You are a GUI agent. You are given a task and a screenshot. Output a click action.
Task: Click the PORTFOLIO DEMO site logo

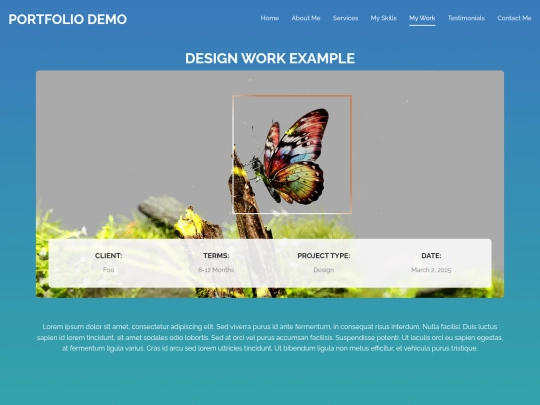(68, 19)
